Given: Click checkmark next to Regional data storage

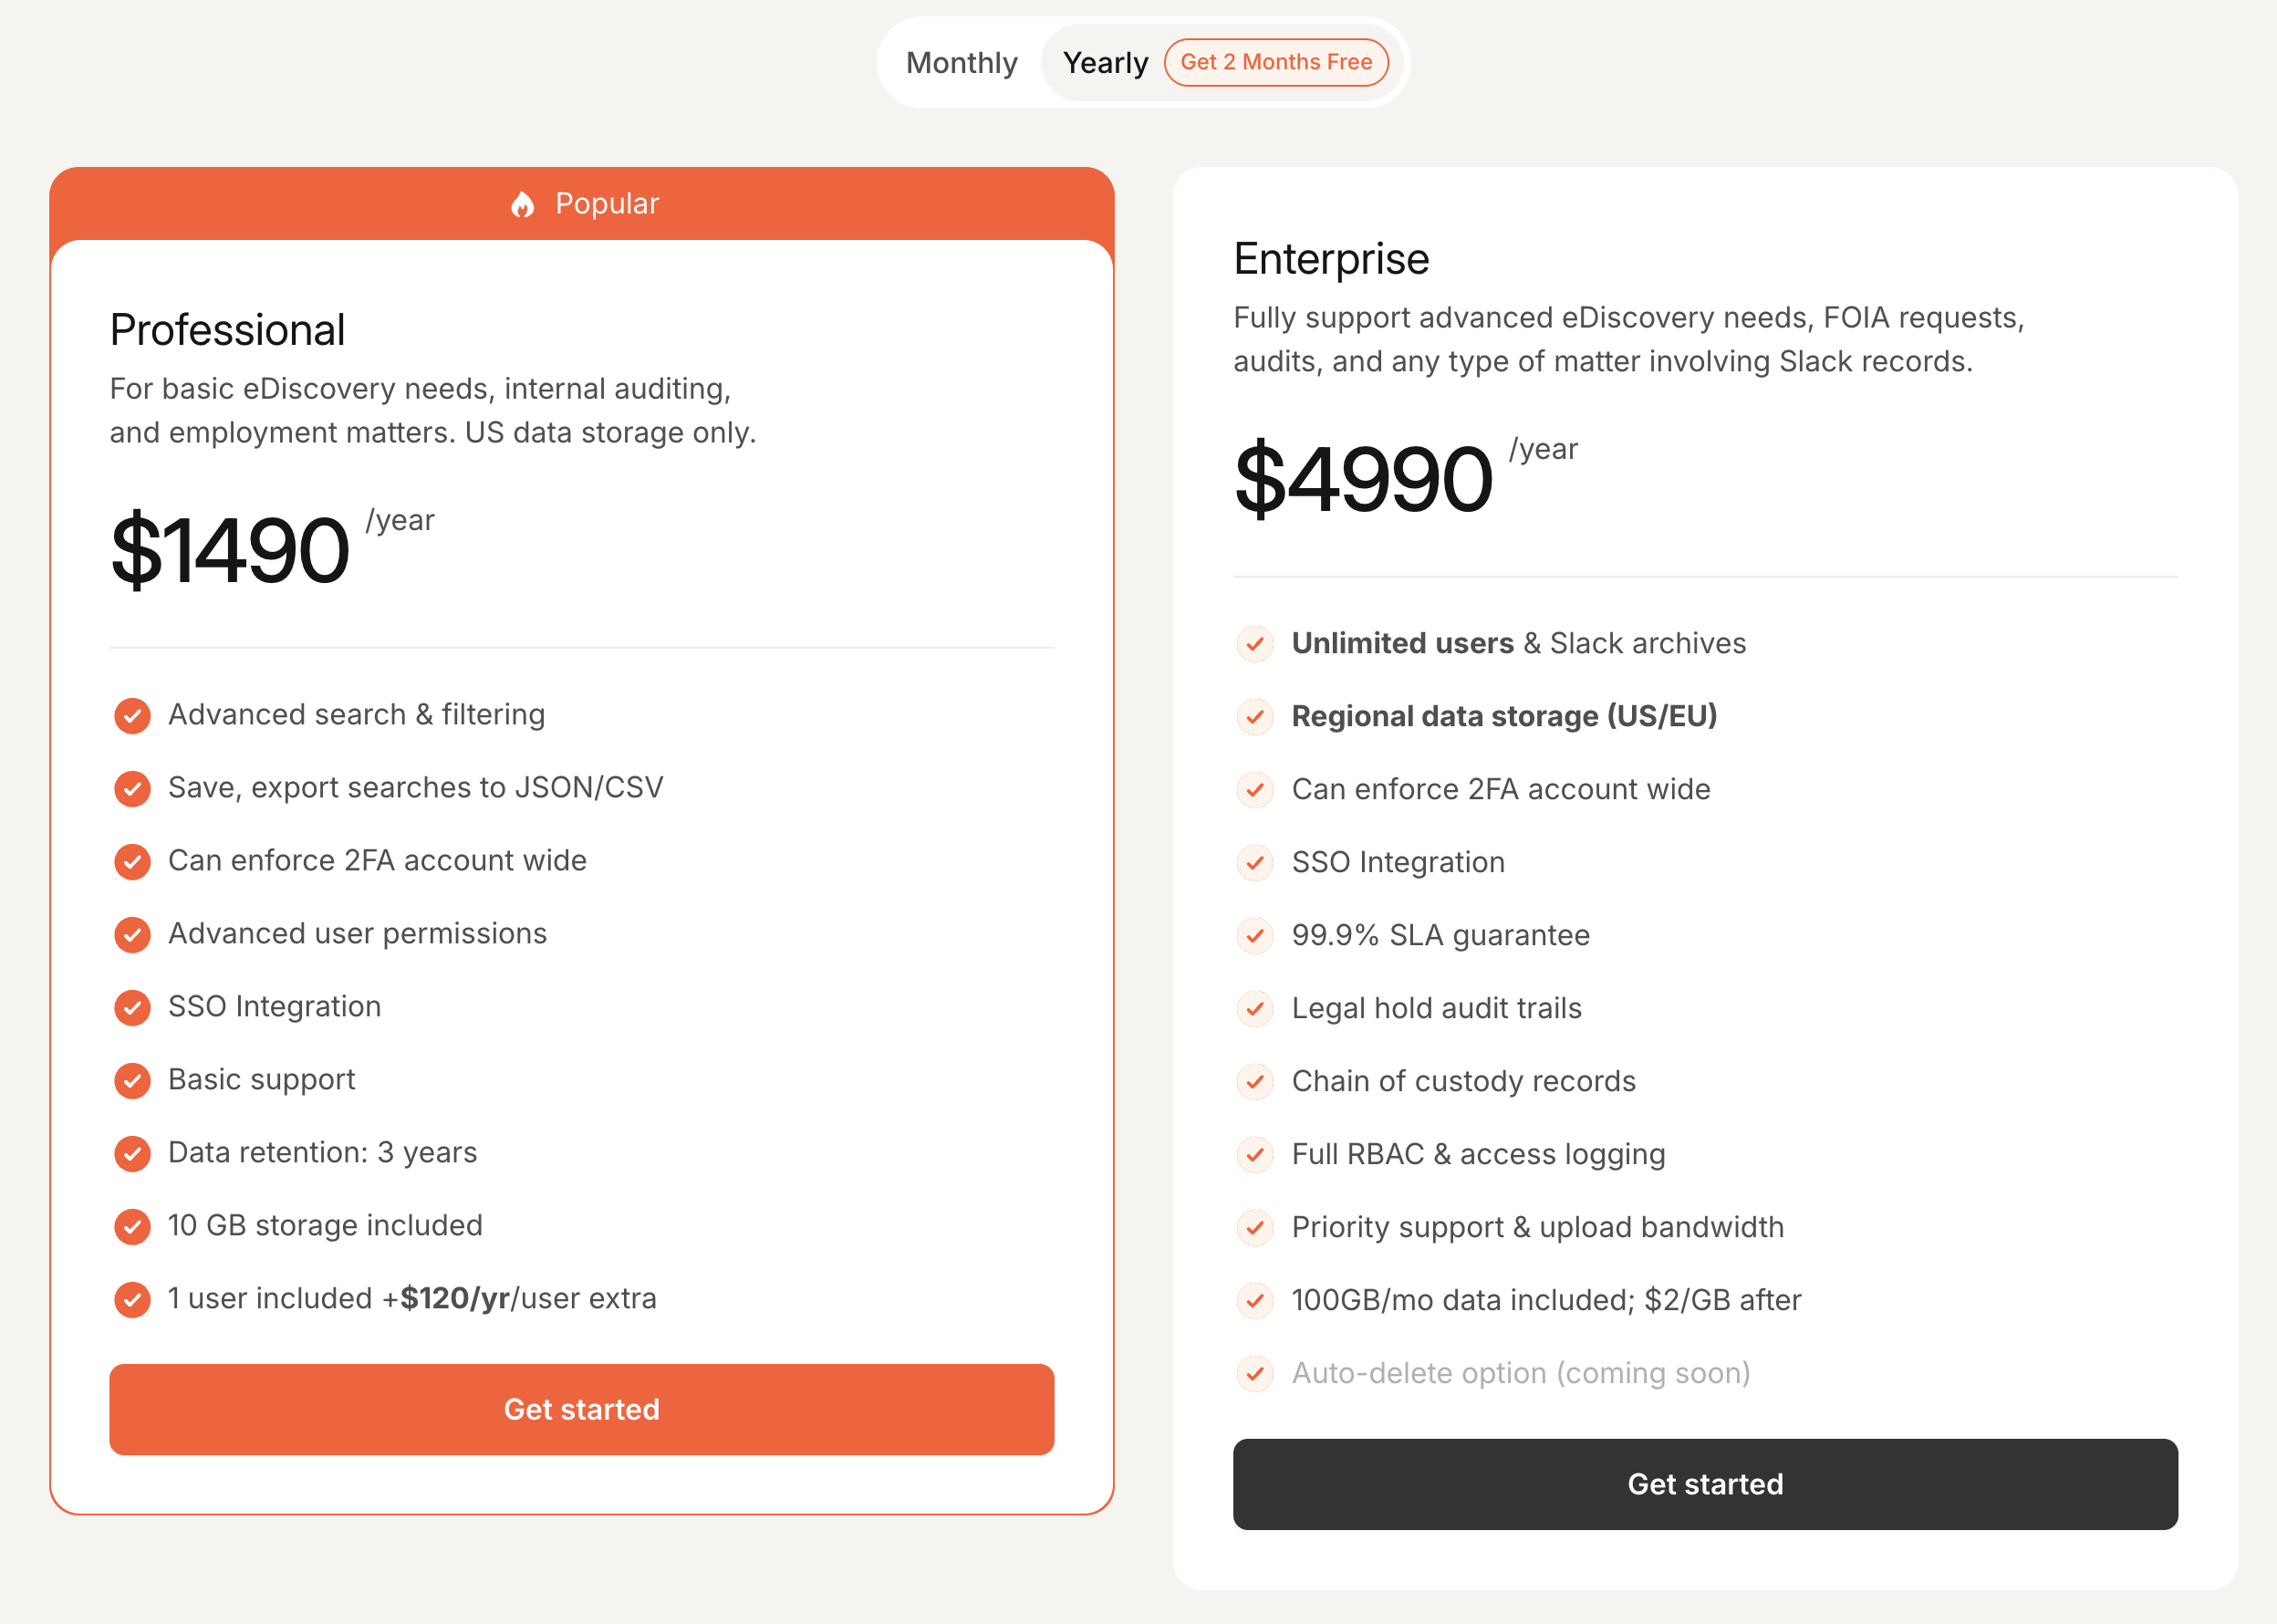Looking at the screenshot, I should [1255, 717].
